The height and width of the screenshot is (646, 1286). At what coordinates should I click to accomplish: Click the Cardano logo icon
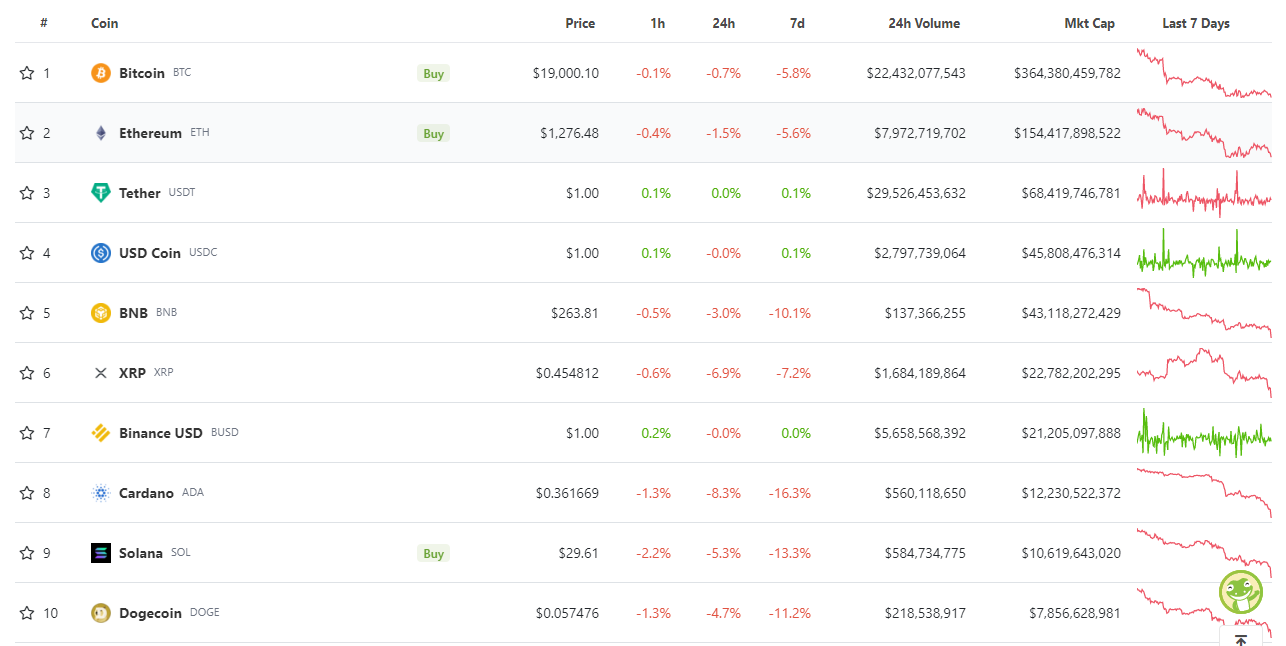coord(100,493)
